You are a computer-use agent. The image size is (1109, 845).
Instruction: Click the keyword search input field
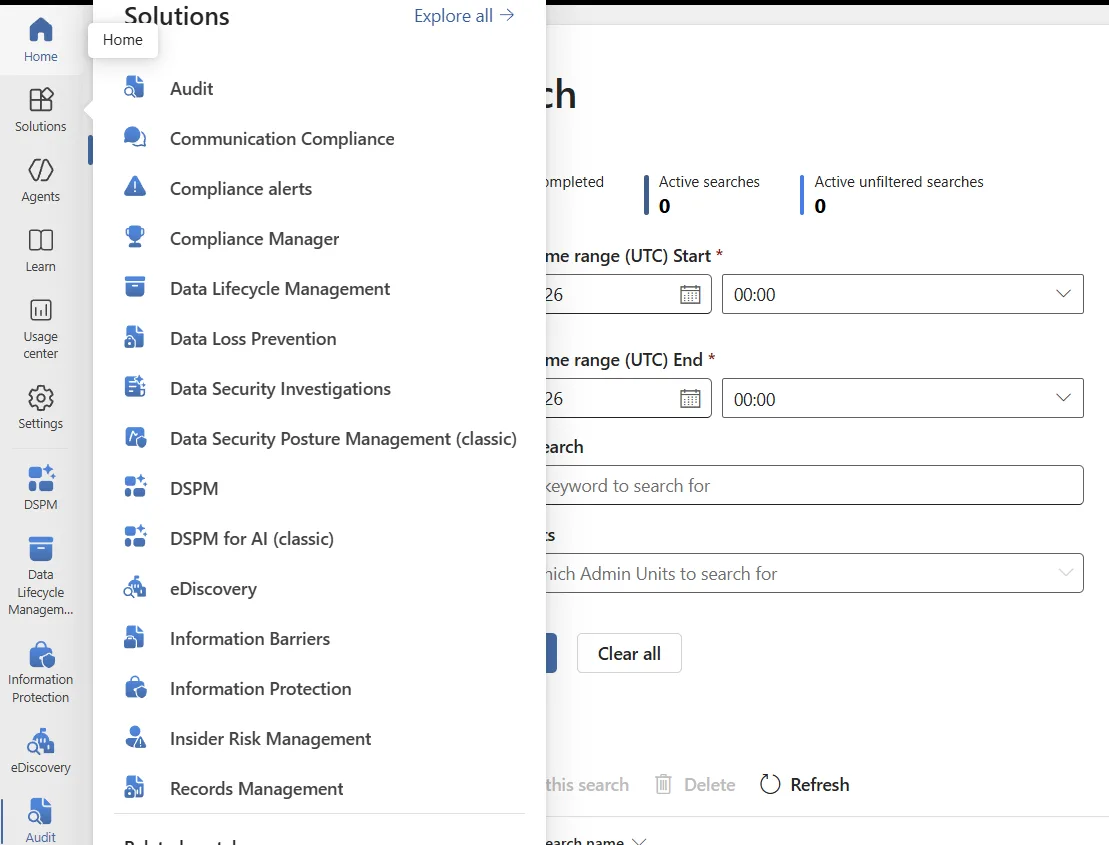(813, 485)
